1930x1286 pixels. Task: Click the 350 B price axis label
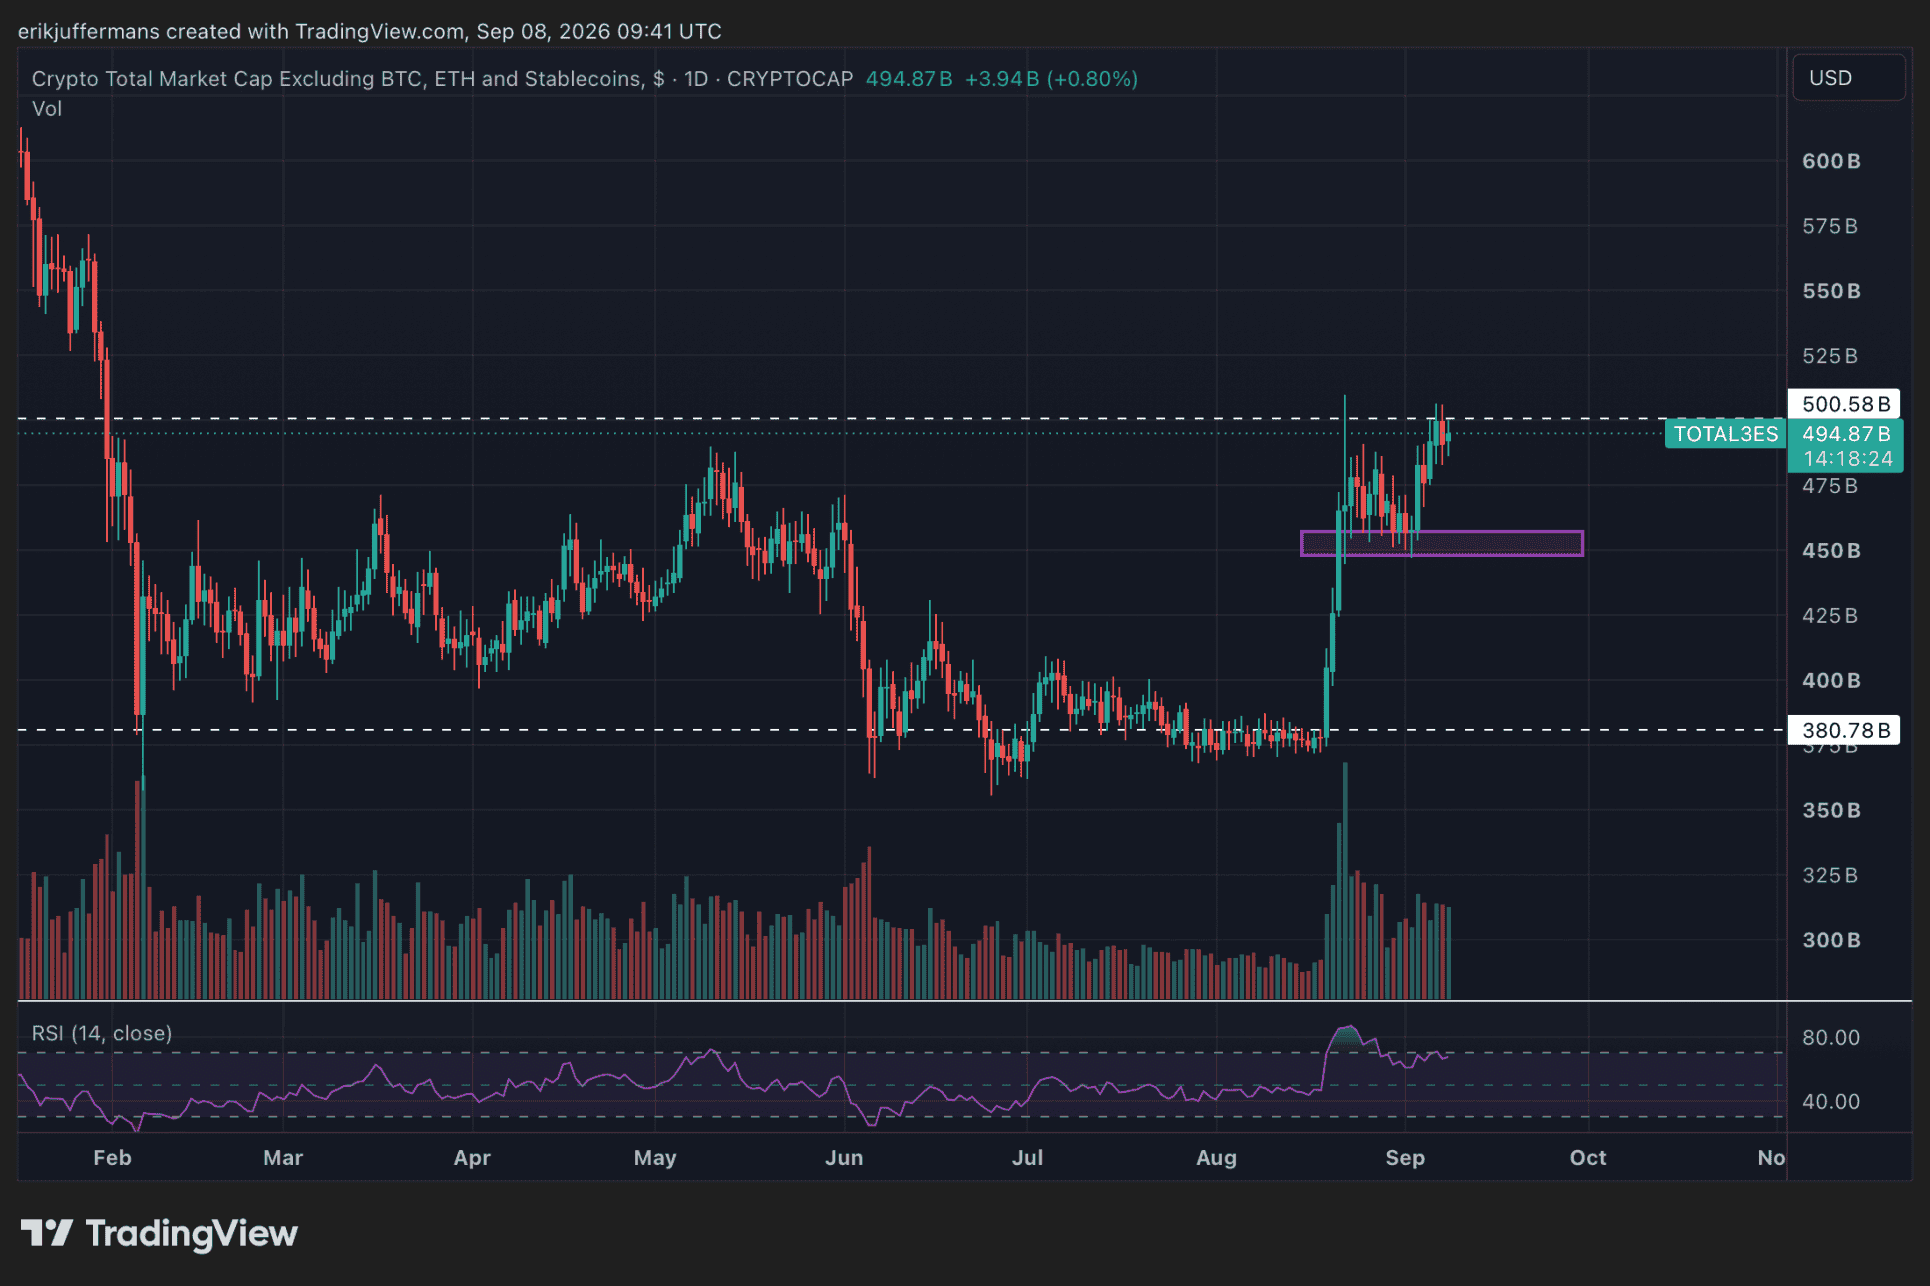[1831, 810]
